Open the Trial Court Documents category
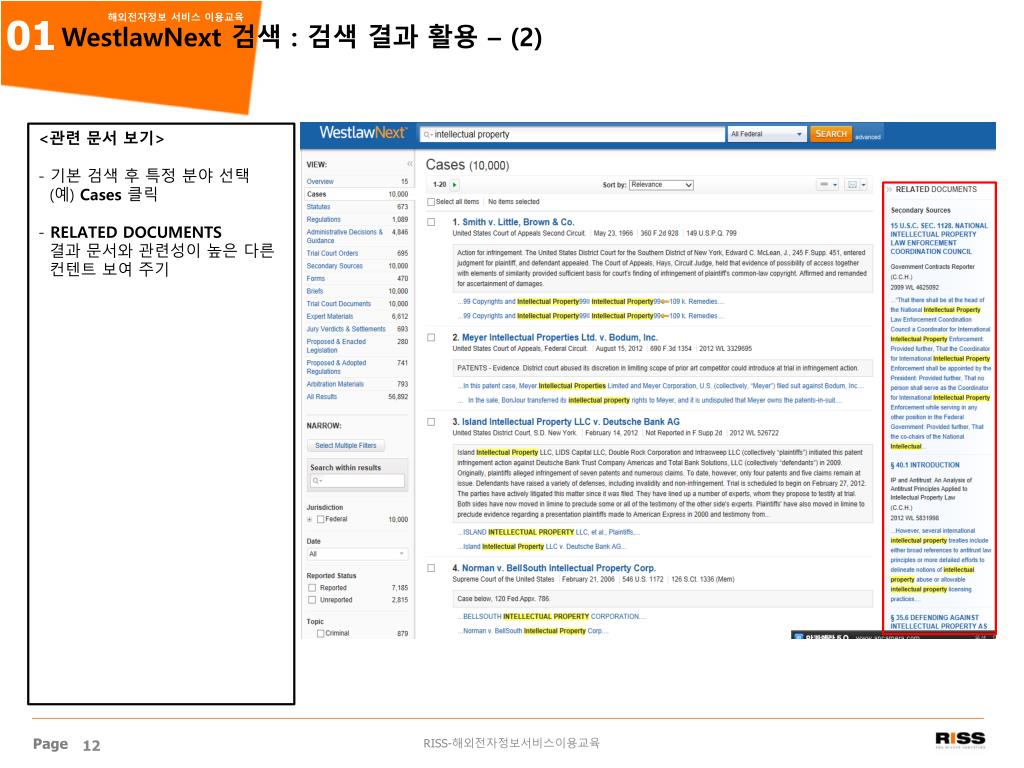 (x=339, y=304)
